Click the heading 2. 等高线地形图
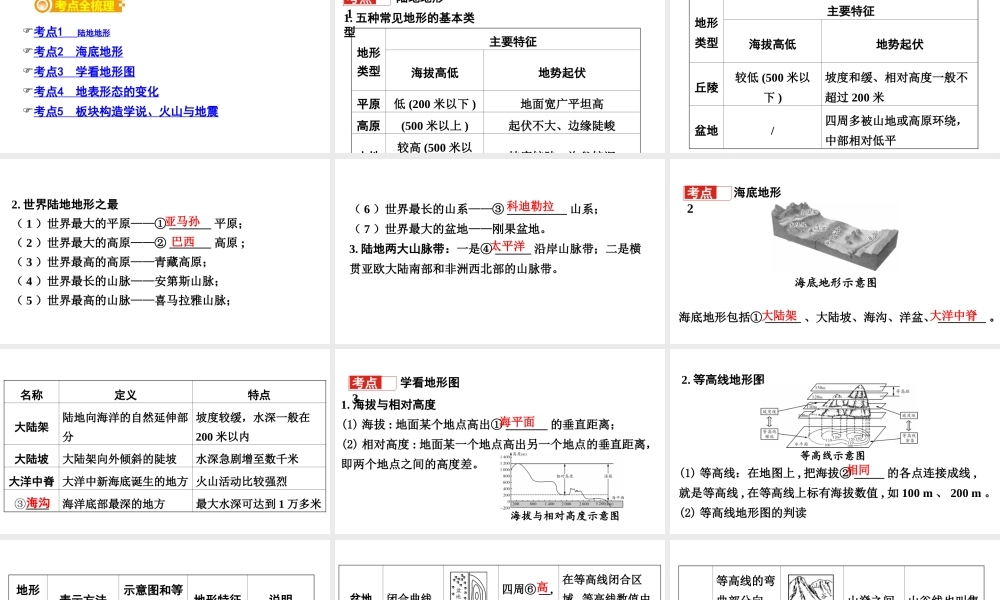Screen dimensions: 1000x600 pos(723,379)
